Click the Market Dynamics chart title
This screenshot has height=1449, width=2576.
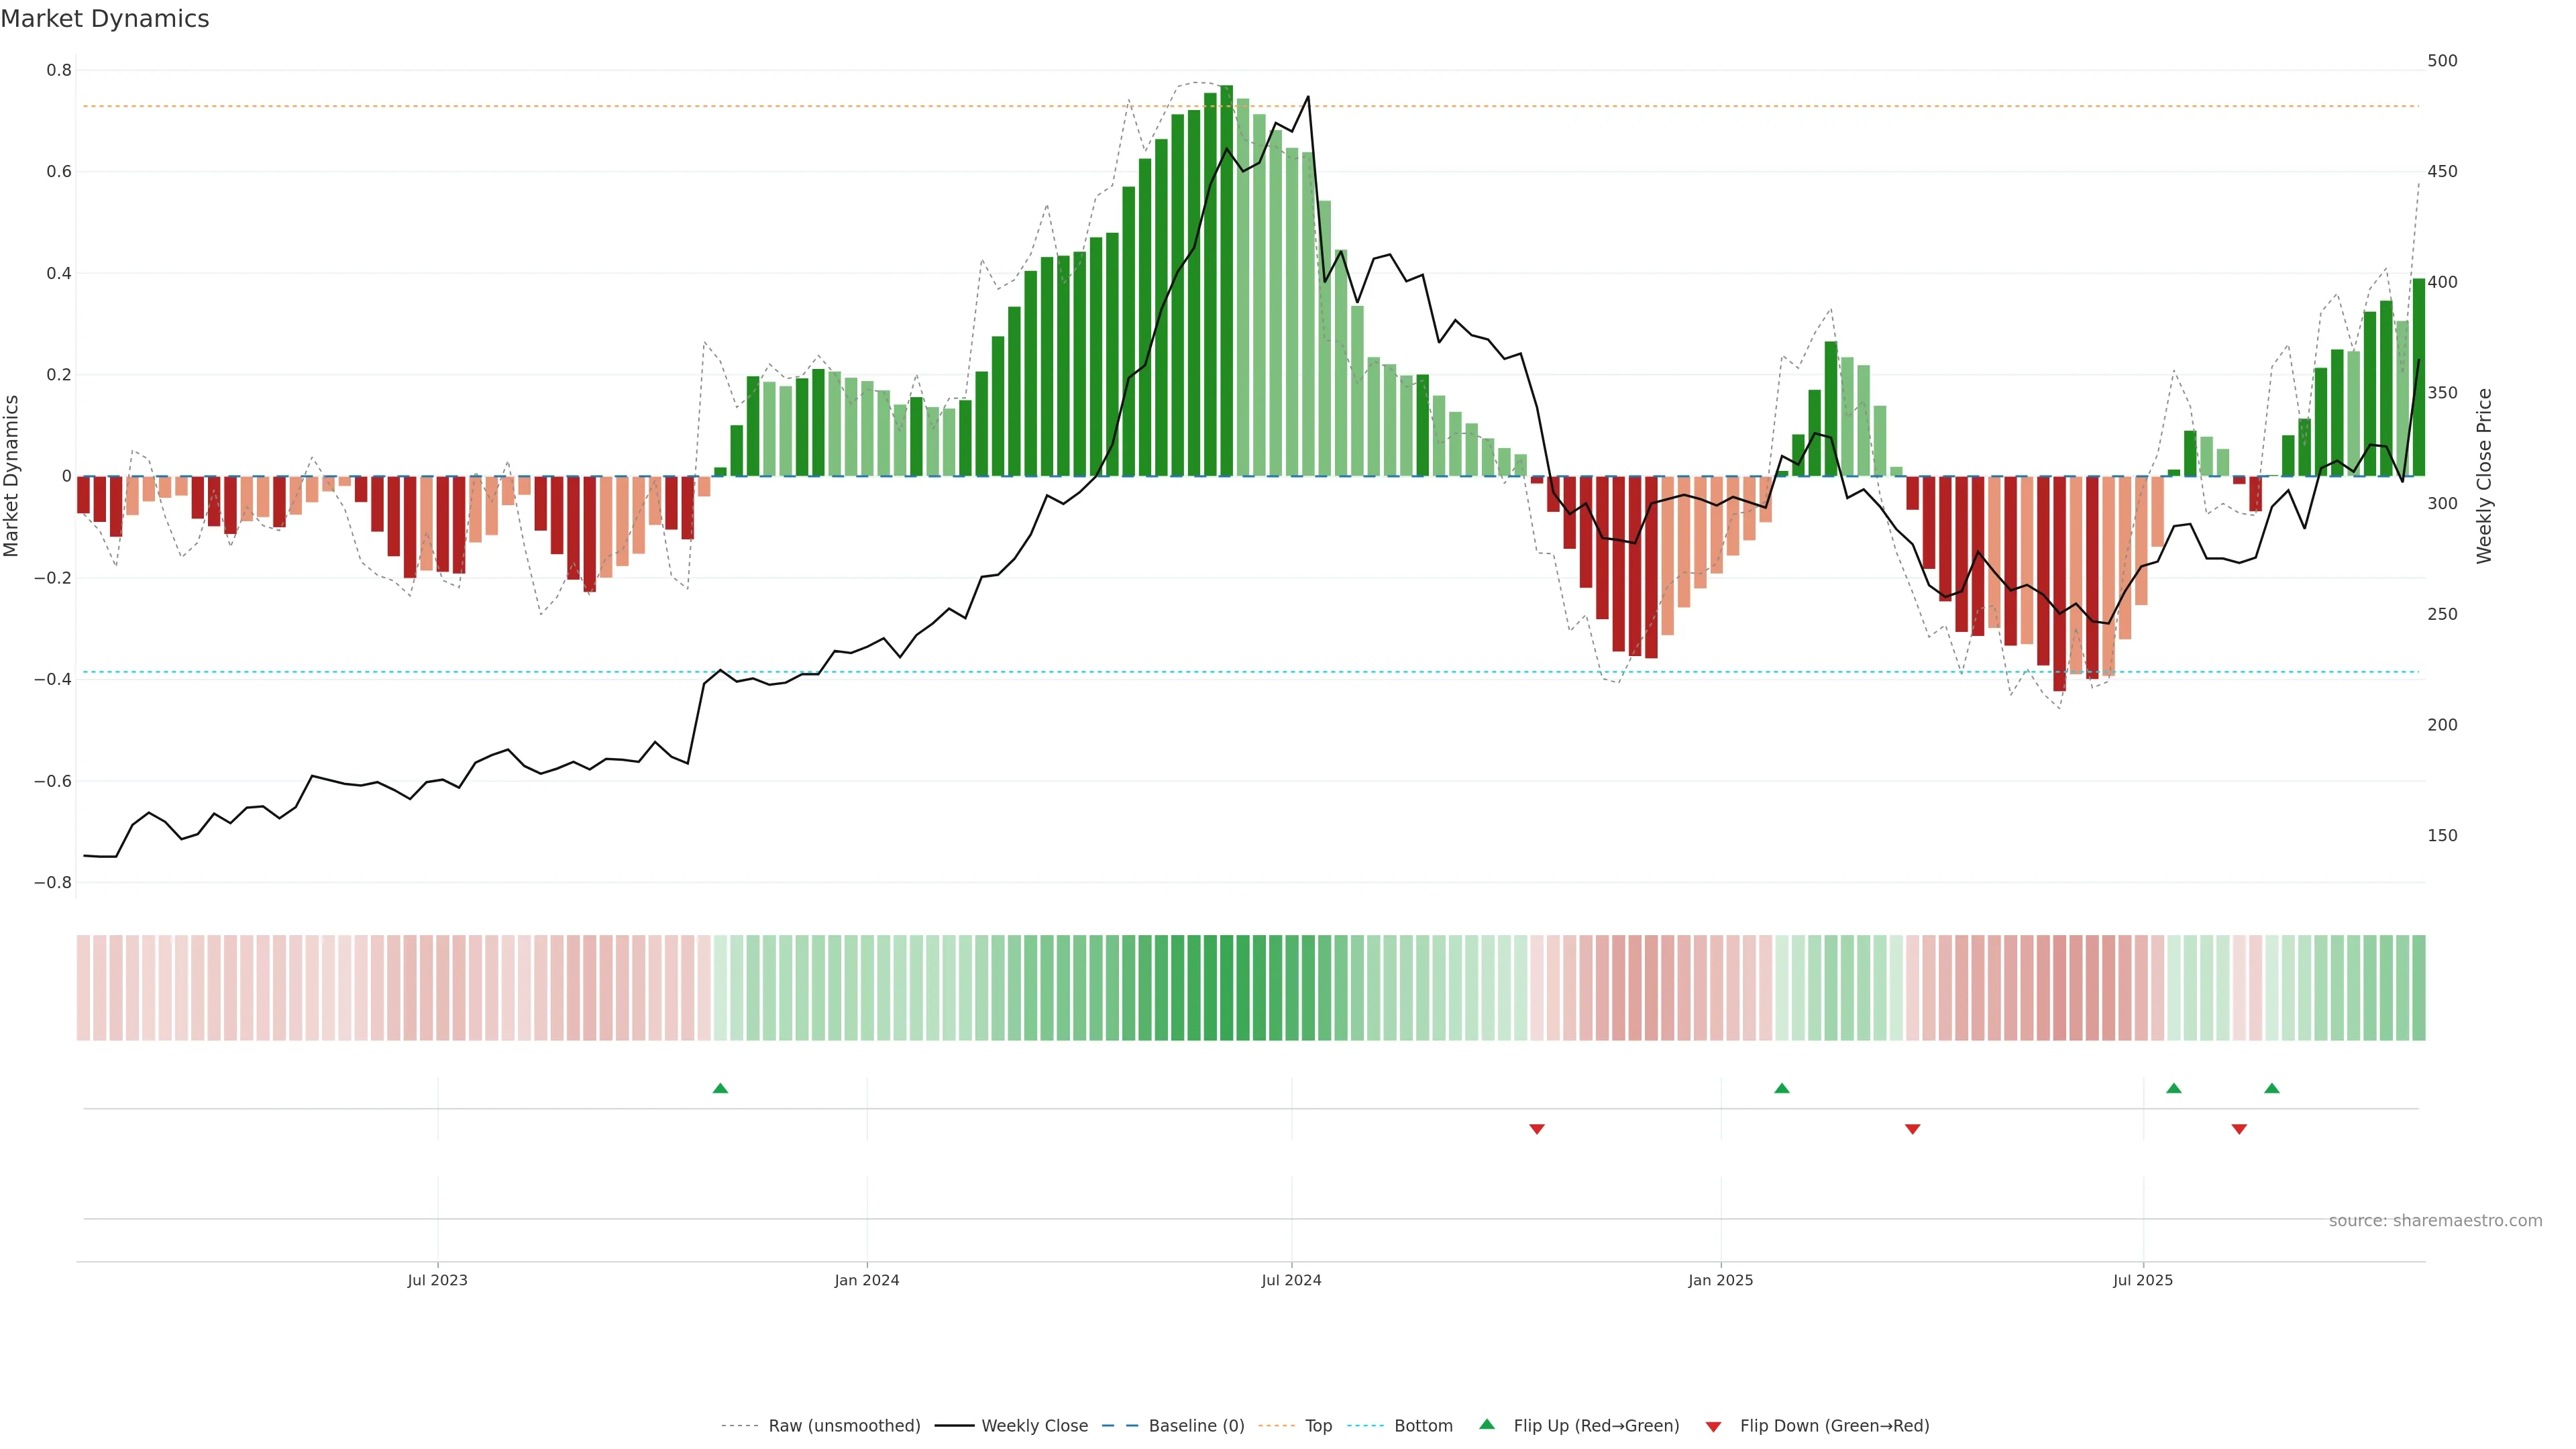click(105, 19)
